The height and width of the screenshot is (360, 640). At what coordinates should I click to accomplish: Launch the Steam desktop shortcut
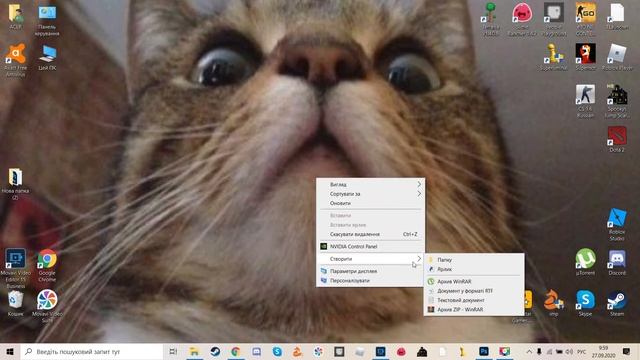click(x=617, y=302)
